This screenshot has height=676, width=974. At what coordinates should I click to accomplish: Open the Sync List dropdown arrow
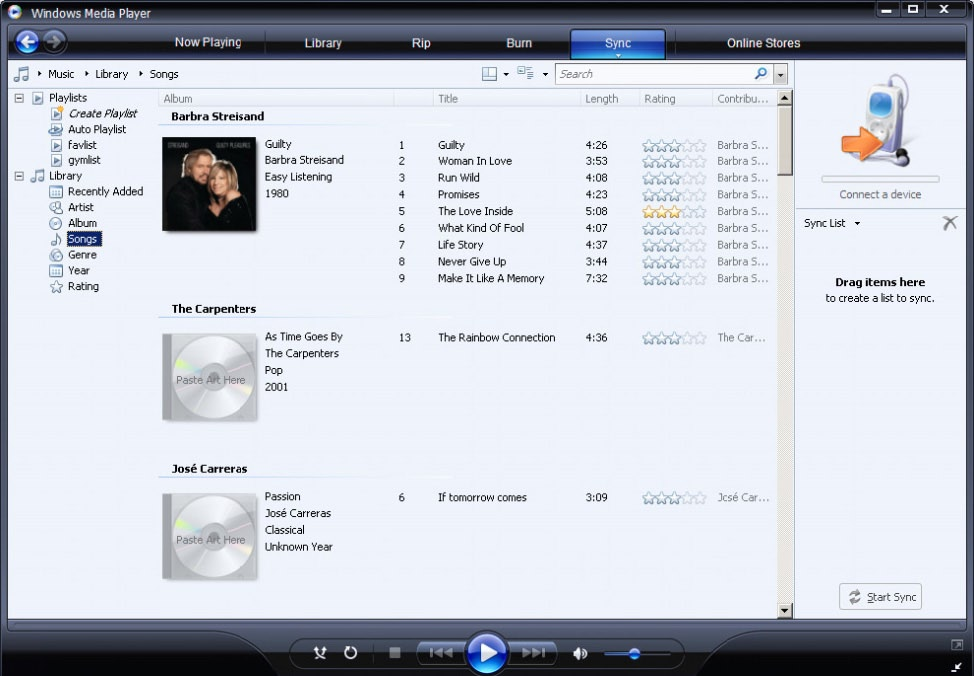pos(857,223)
